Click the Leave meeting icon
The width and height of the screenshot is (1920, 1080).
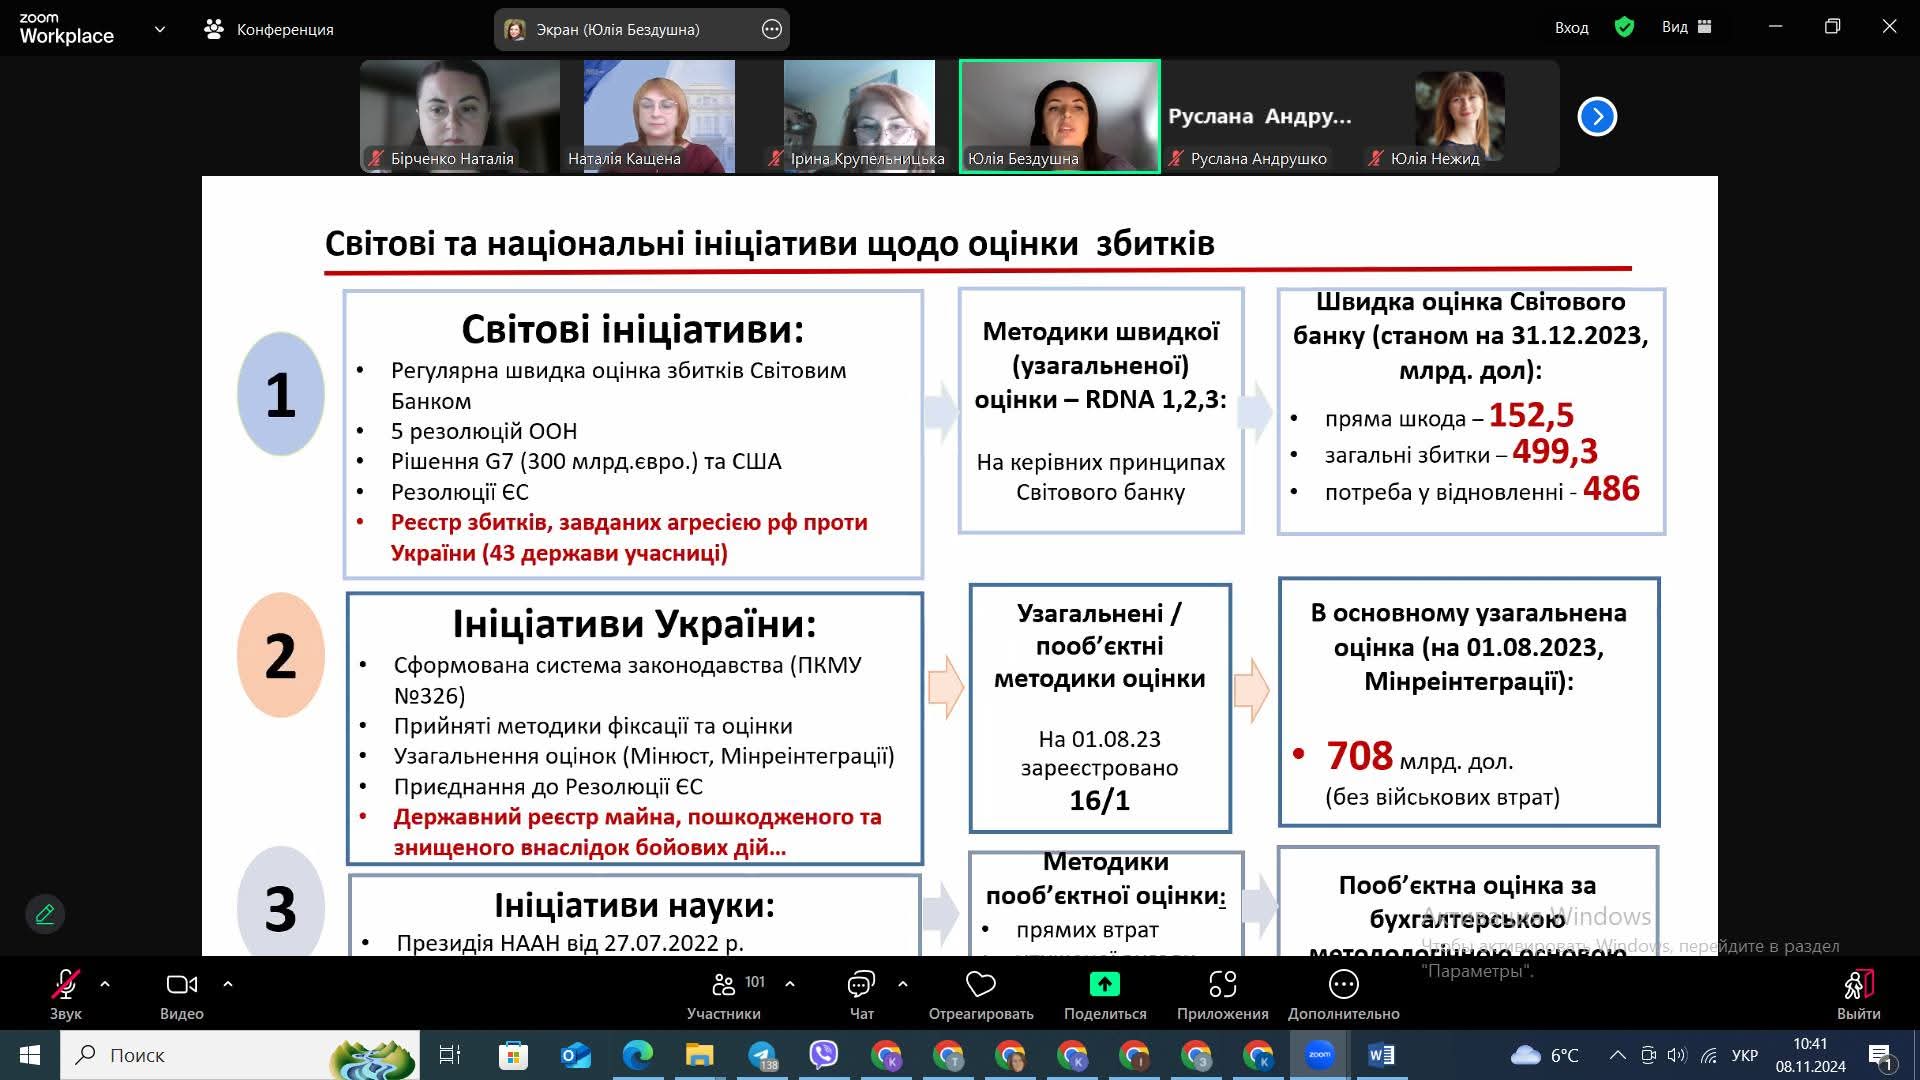click(x=1858, y=985)
